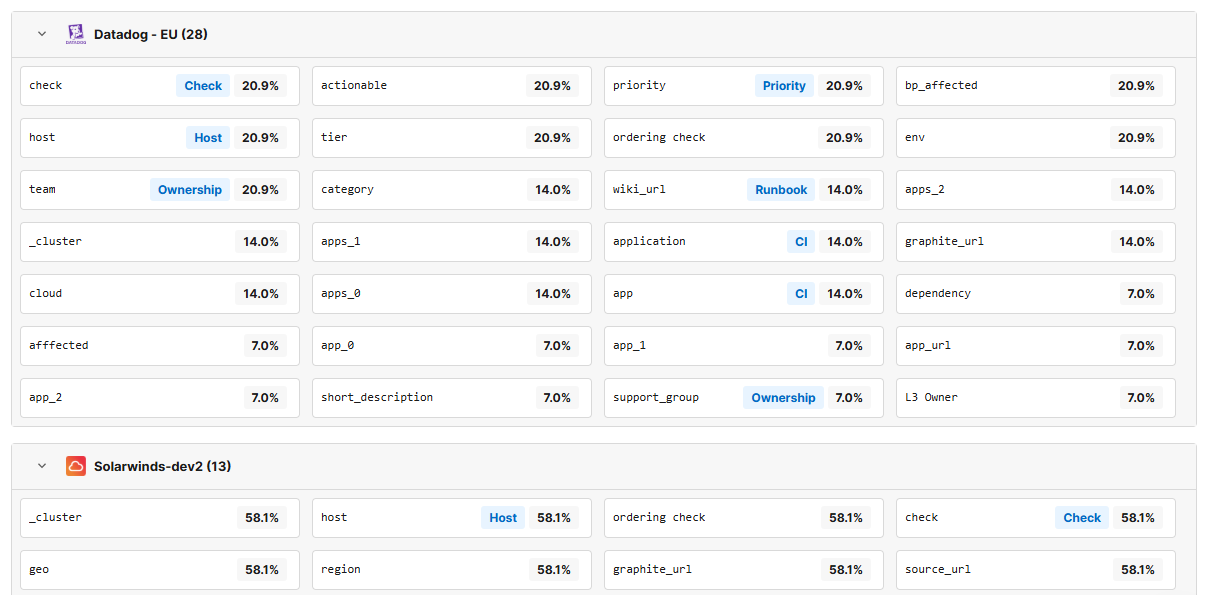Click the Runbook badge on wiki_url
The width and height of the screenshot is (1208, 595).
point(781,189)
